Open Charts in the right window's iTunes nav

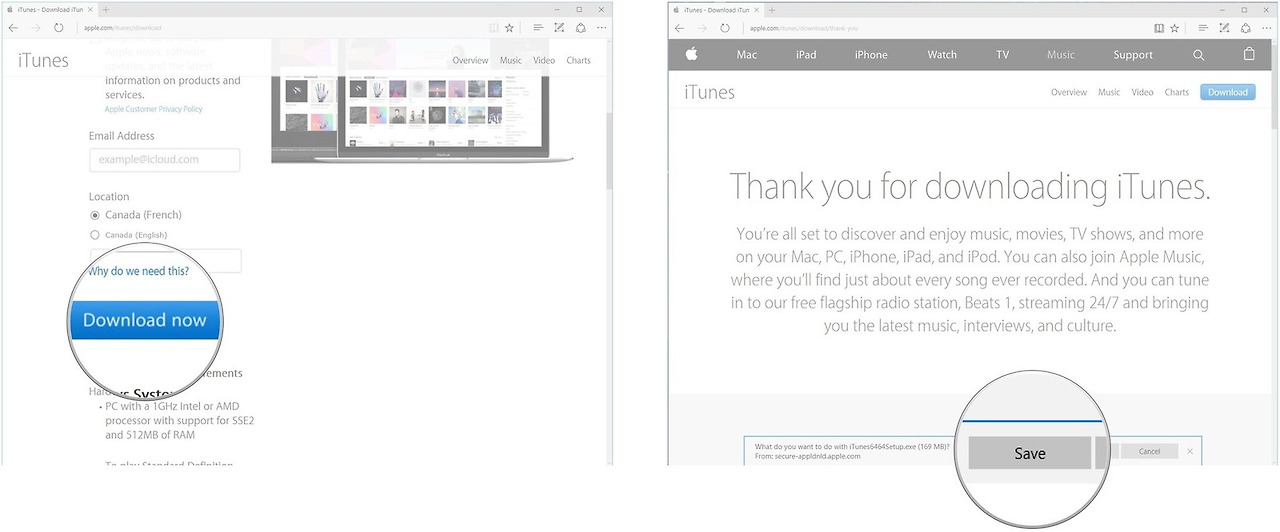tap(1177, 92)
